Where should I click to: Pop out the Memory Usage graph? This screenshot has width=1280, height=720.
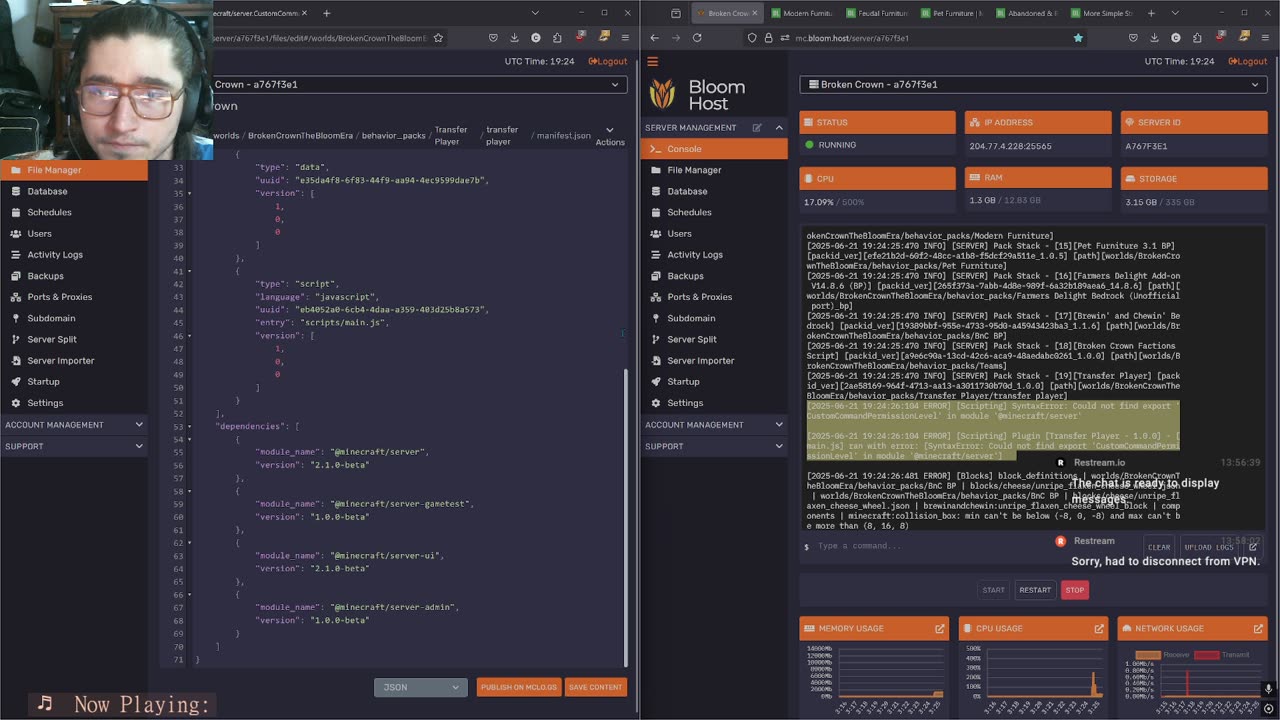coord(940,628)
